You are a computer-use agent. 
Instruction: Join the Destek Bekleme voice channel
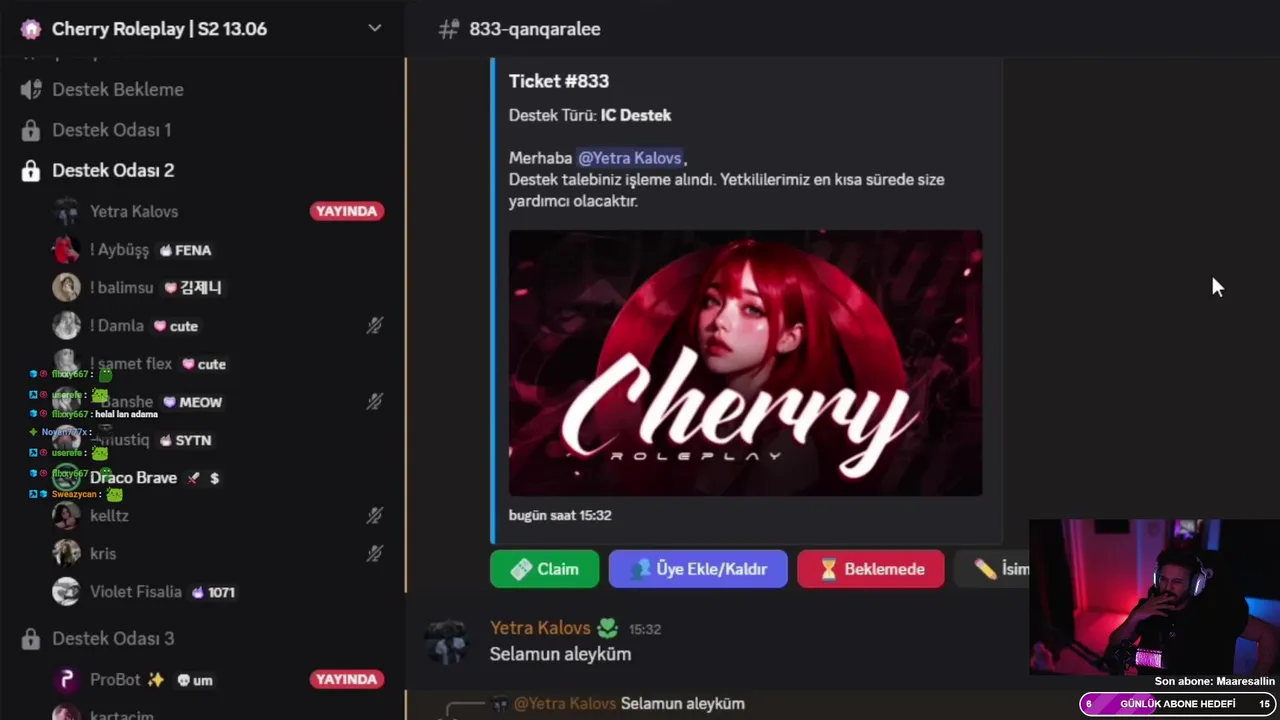pos(117,89)
